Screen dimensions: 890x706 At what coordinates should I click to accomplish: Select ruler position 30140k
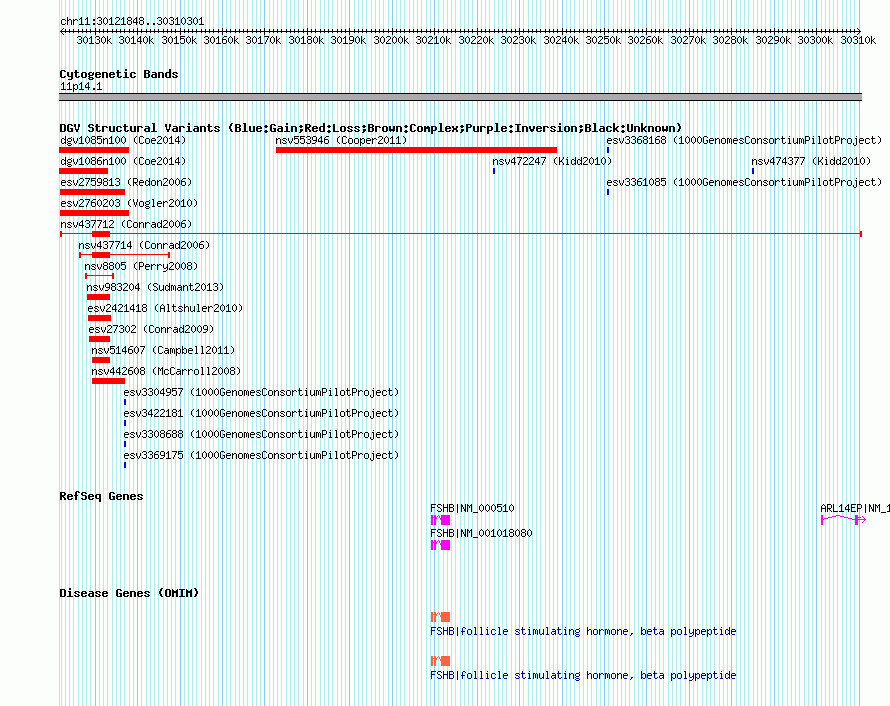(136, 40)
